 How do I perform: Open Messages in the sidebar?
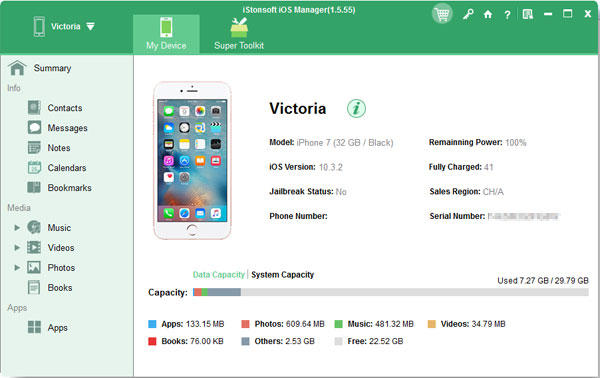(x=67, y=128)
